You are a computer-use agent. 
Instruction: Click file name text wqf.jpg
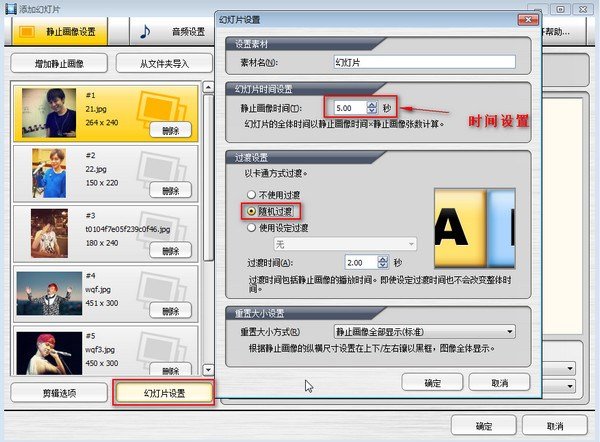click(98, 289)
